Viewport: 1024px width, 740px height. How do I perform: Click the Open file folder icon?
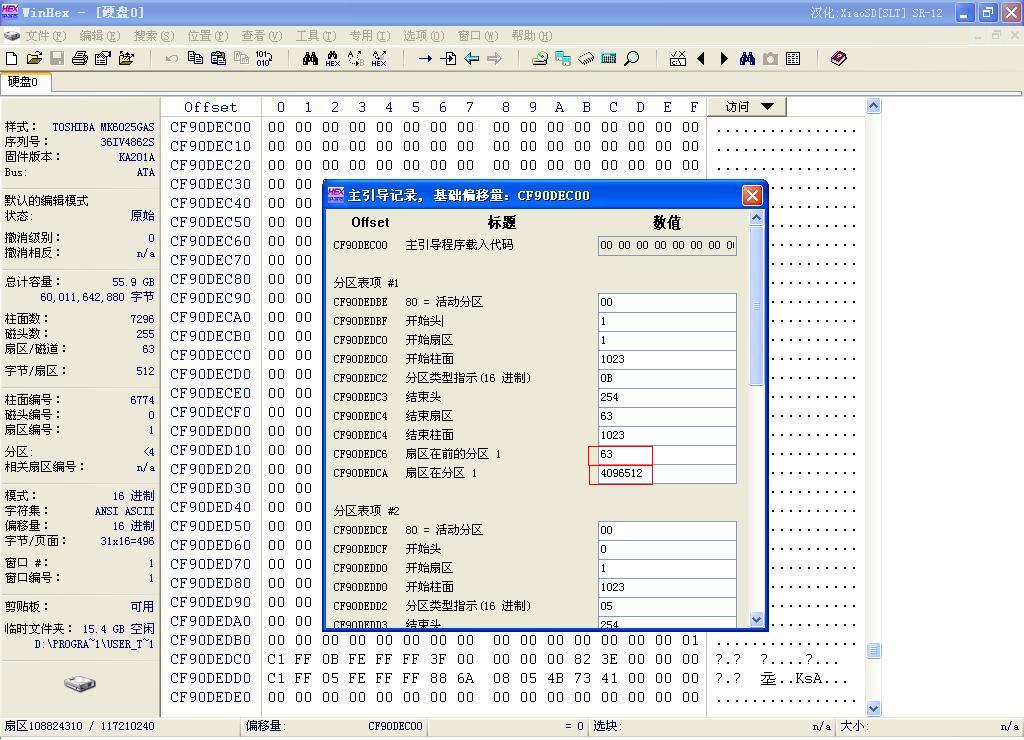34,59
